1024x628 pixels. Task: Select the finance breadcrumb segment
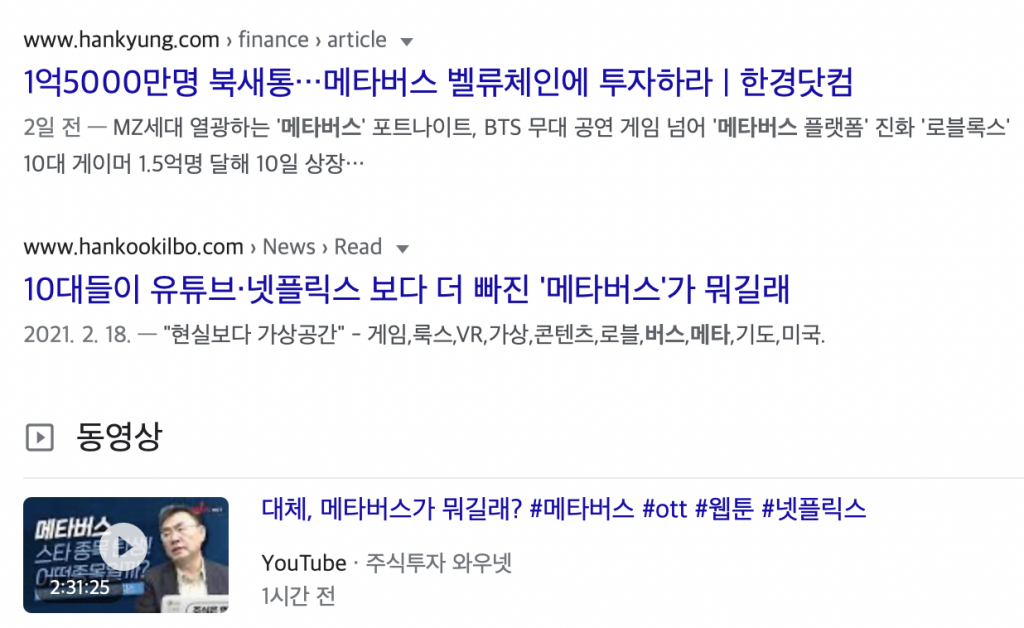click(x=273, y=40)
